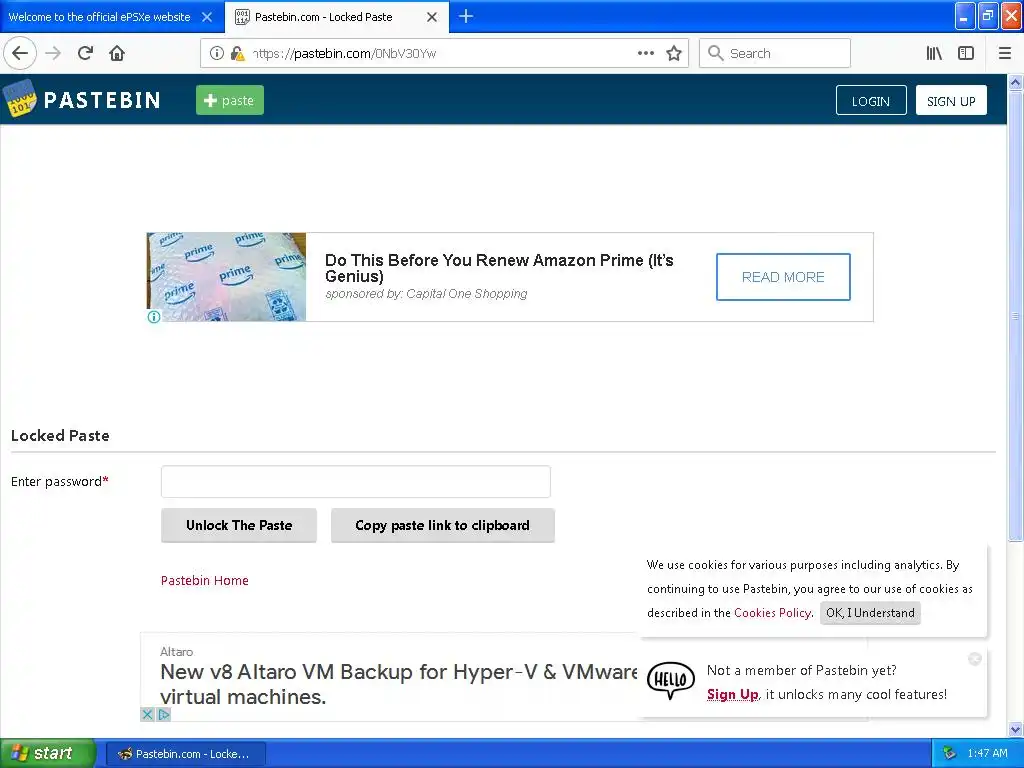Screen dimensions: 1024x768
Task: Open the Firefox hamburger menu
Action: (1005, 54)
